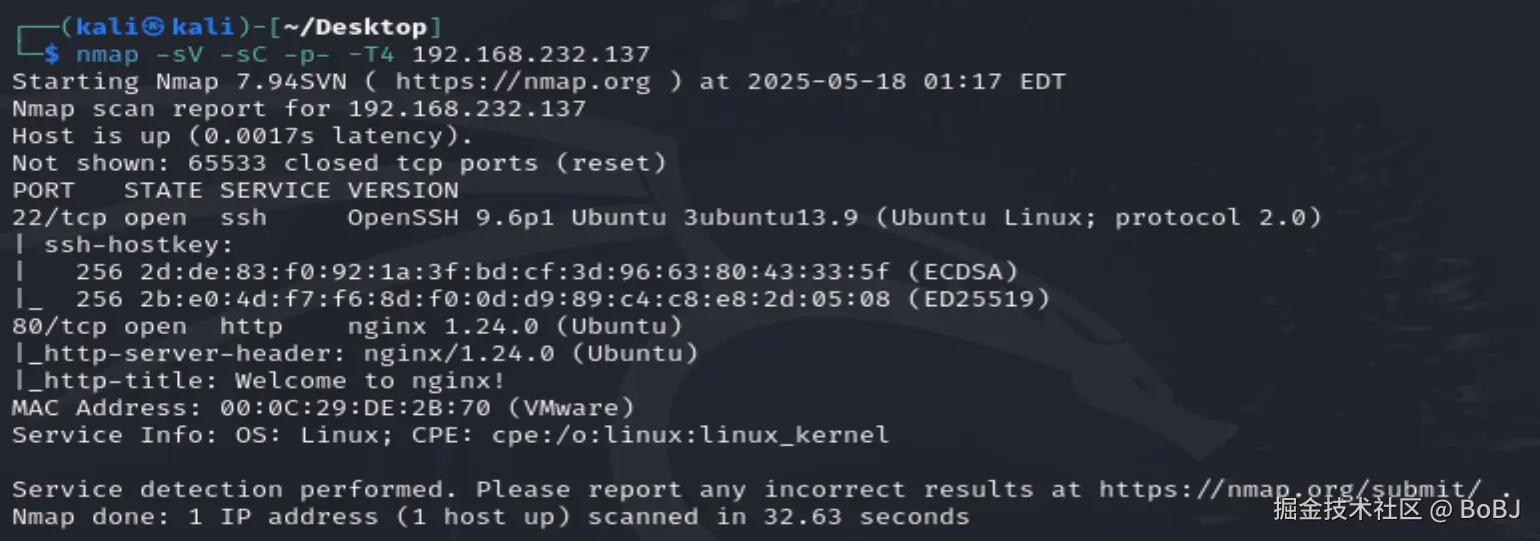1540x541 pixels.
Task: Click the Nmap done summary line
Action: click(490, 517)
